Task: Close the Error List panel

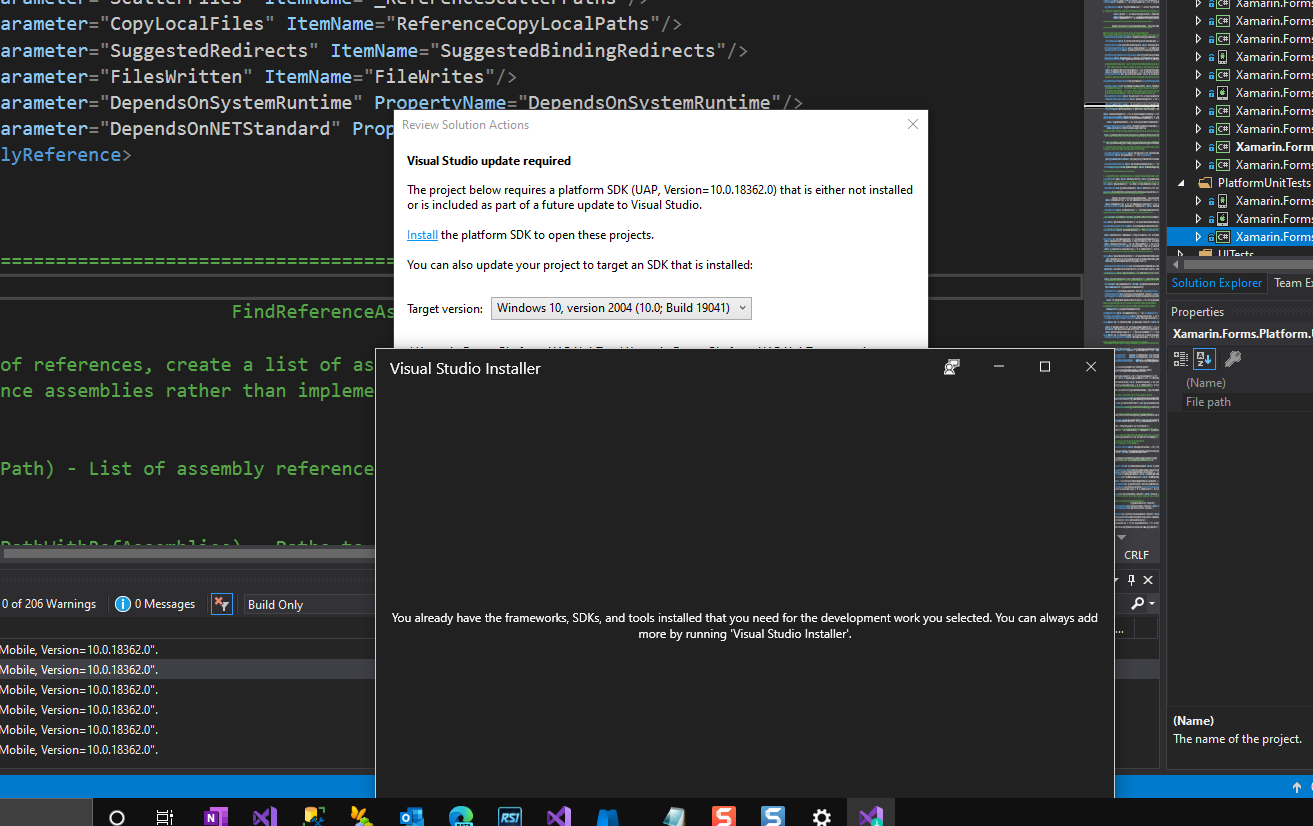Action: pyautogui.click(x=1148, y=580)
